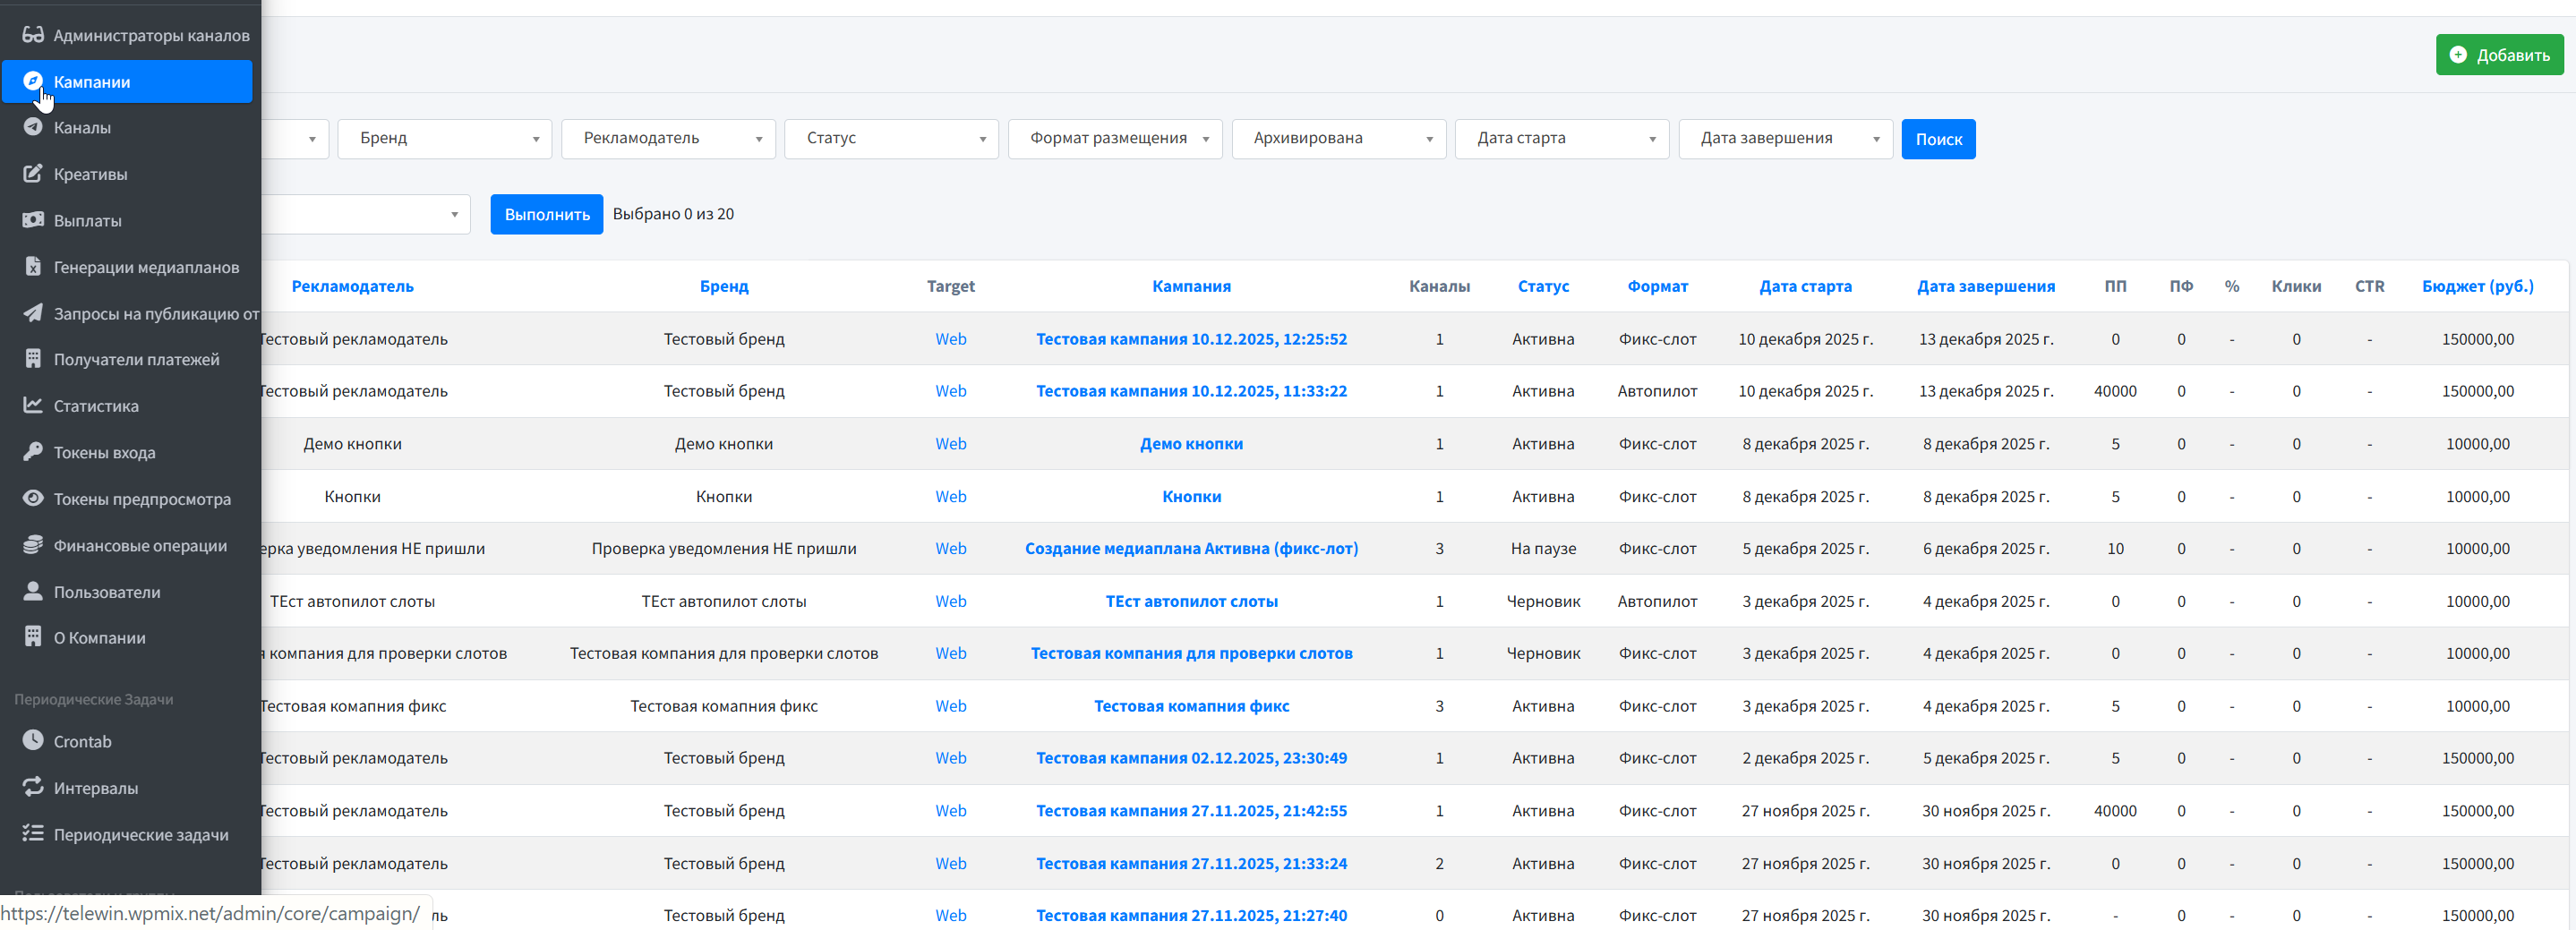This screenshot has width=2576, height=930.
Task: Open Интервалы via the arrows icon
Action: pyautogui.click(x=33, y=787)
